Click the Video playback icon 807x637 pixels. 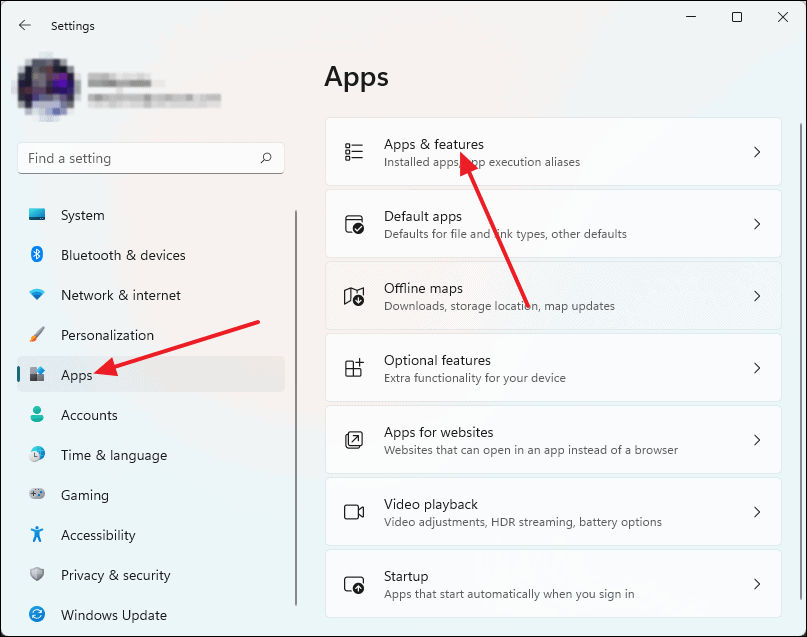click(353, 512)
